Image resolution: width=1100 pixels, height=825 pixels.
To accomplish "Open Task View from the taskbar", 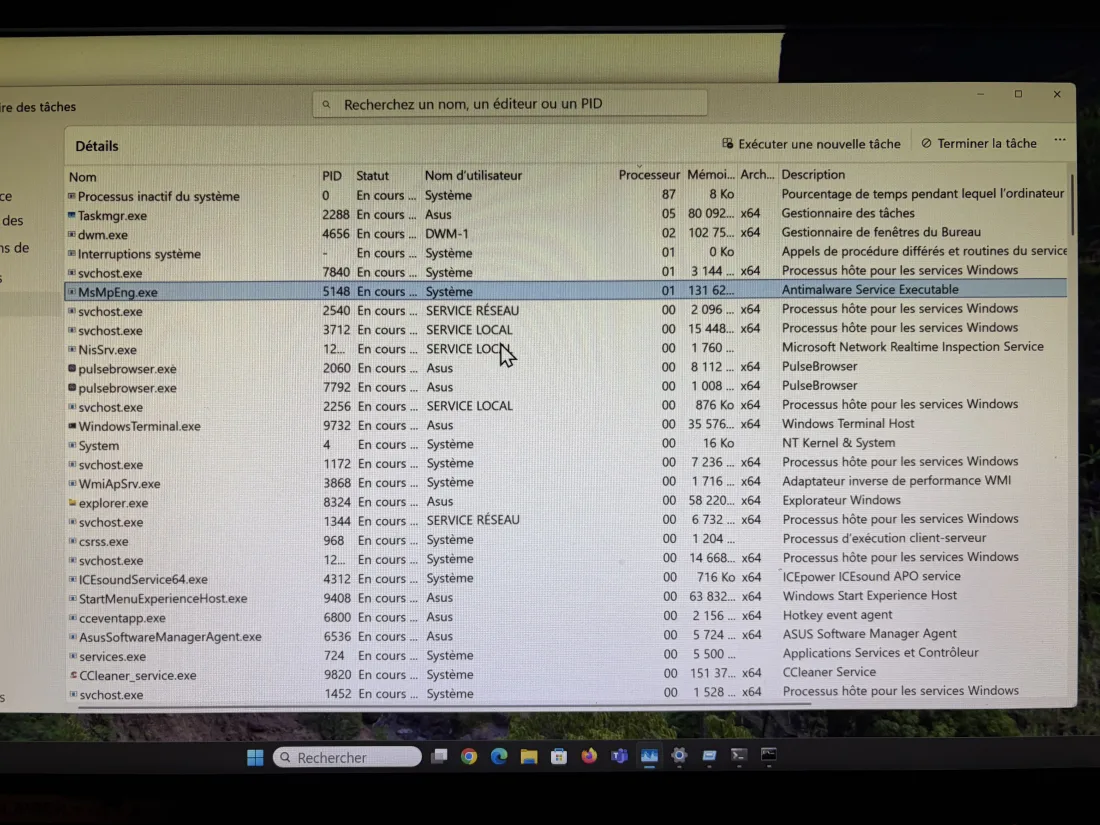I will [439, 756].
